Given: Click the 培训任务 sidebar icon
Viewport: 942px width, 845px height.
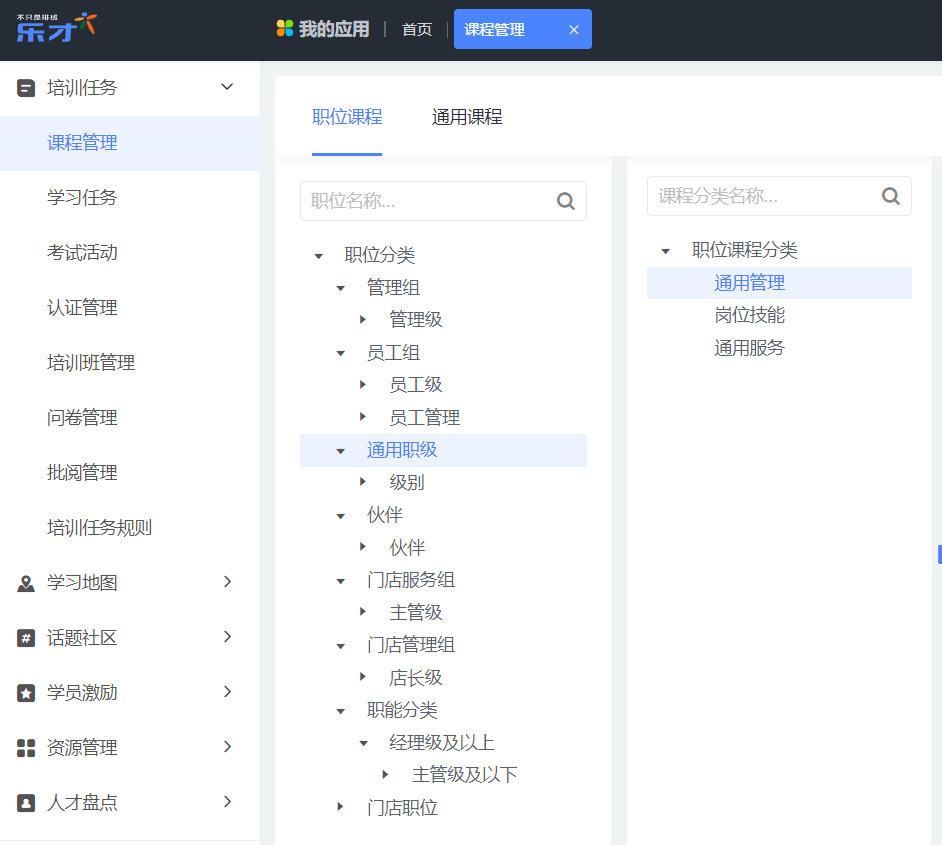Looking at the screenshot, I should (x=26, y=88).
